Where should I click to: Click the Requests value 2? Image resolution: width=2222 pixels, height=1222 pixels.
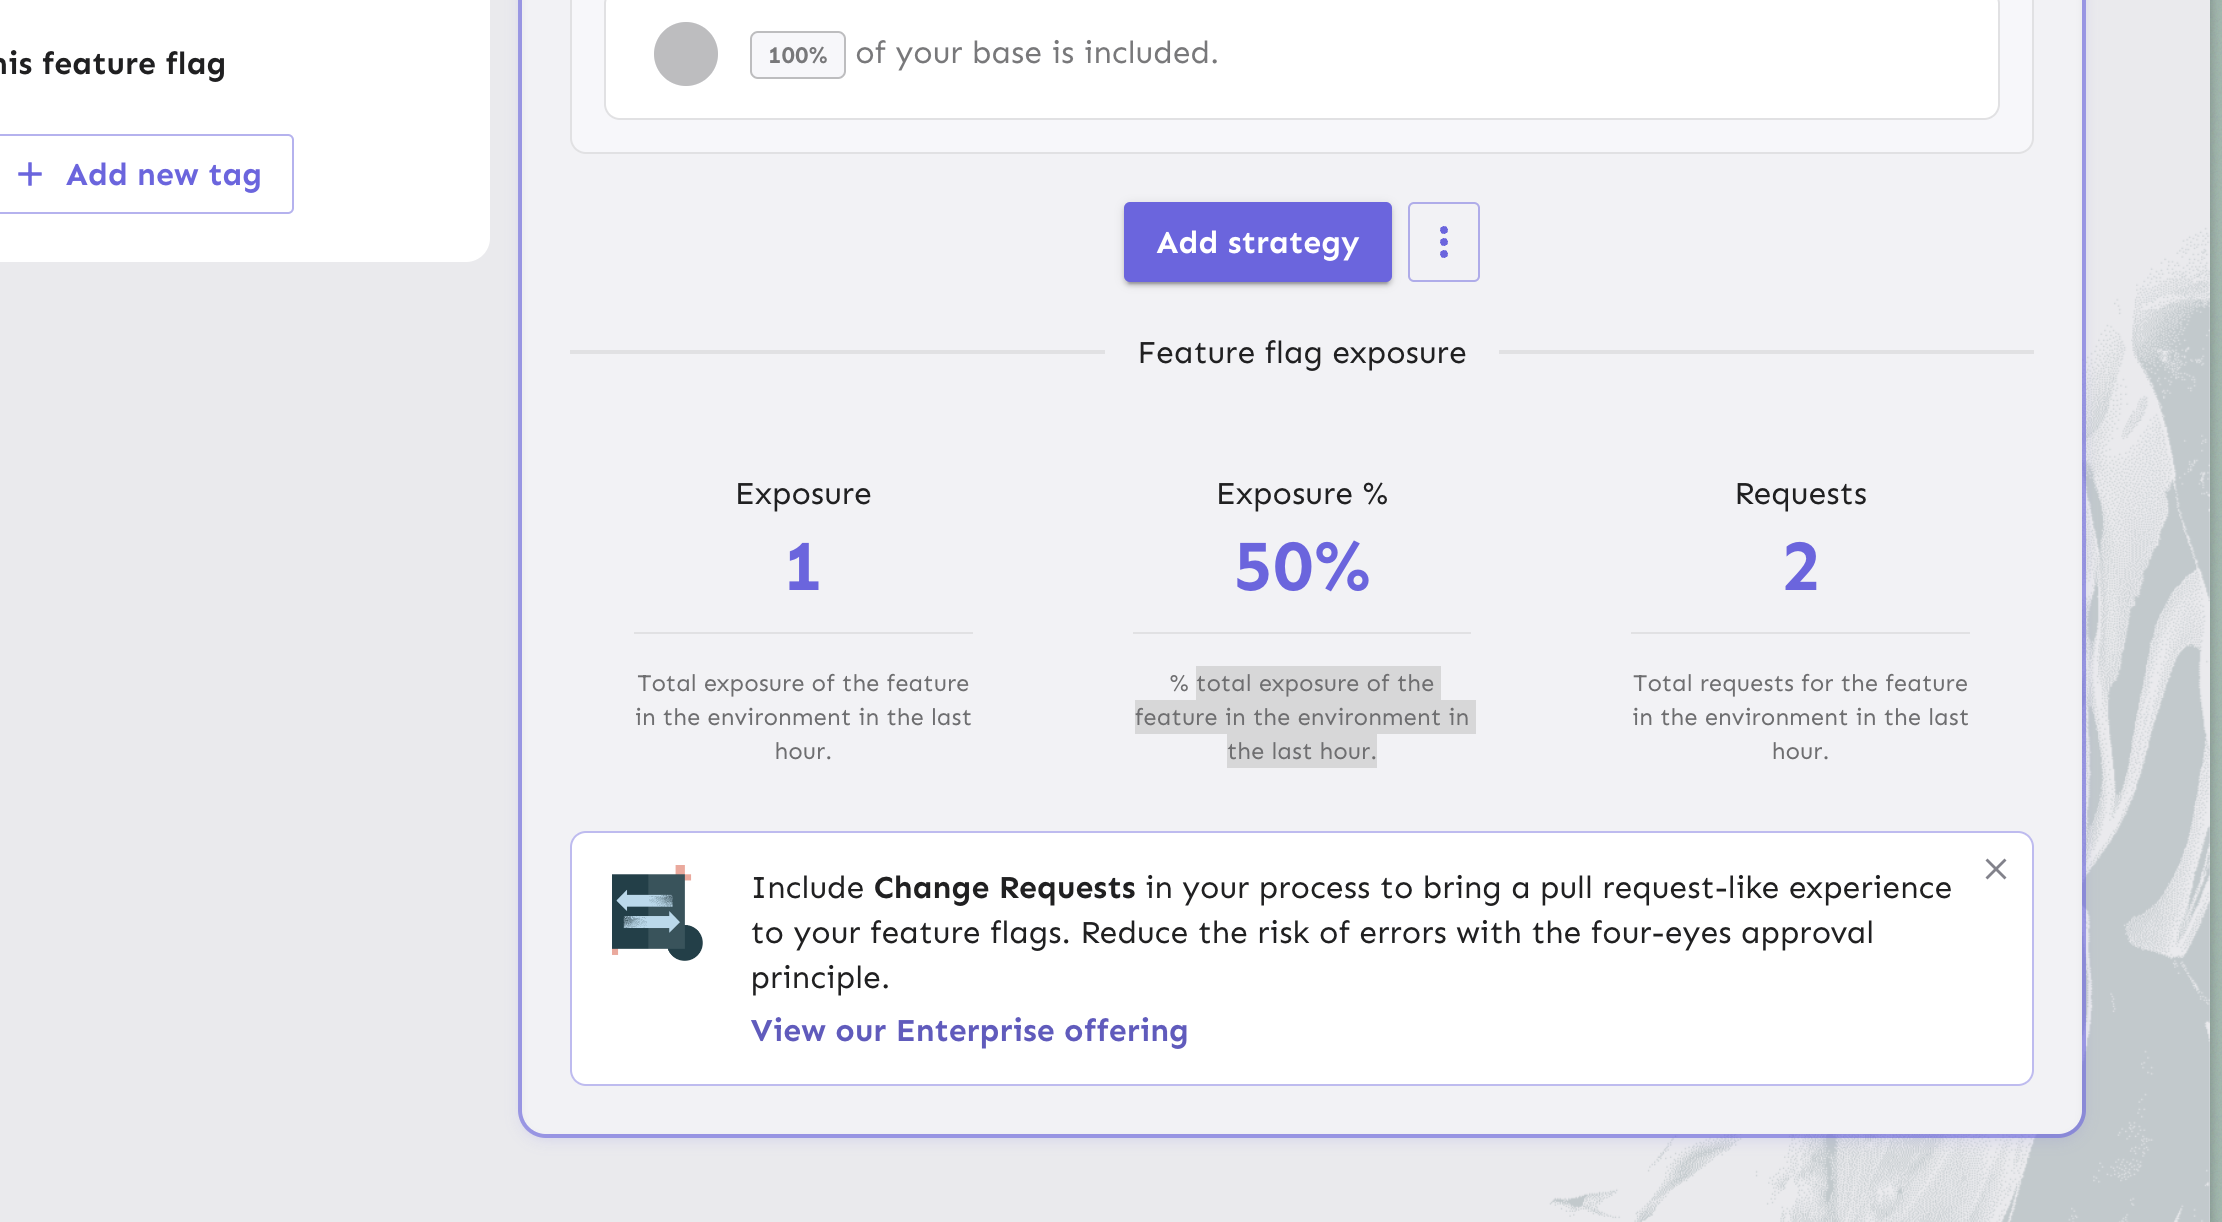click(x=1800, y=567)
